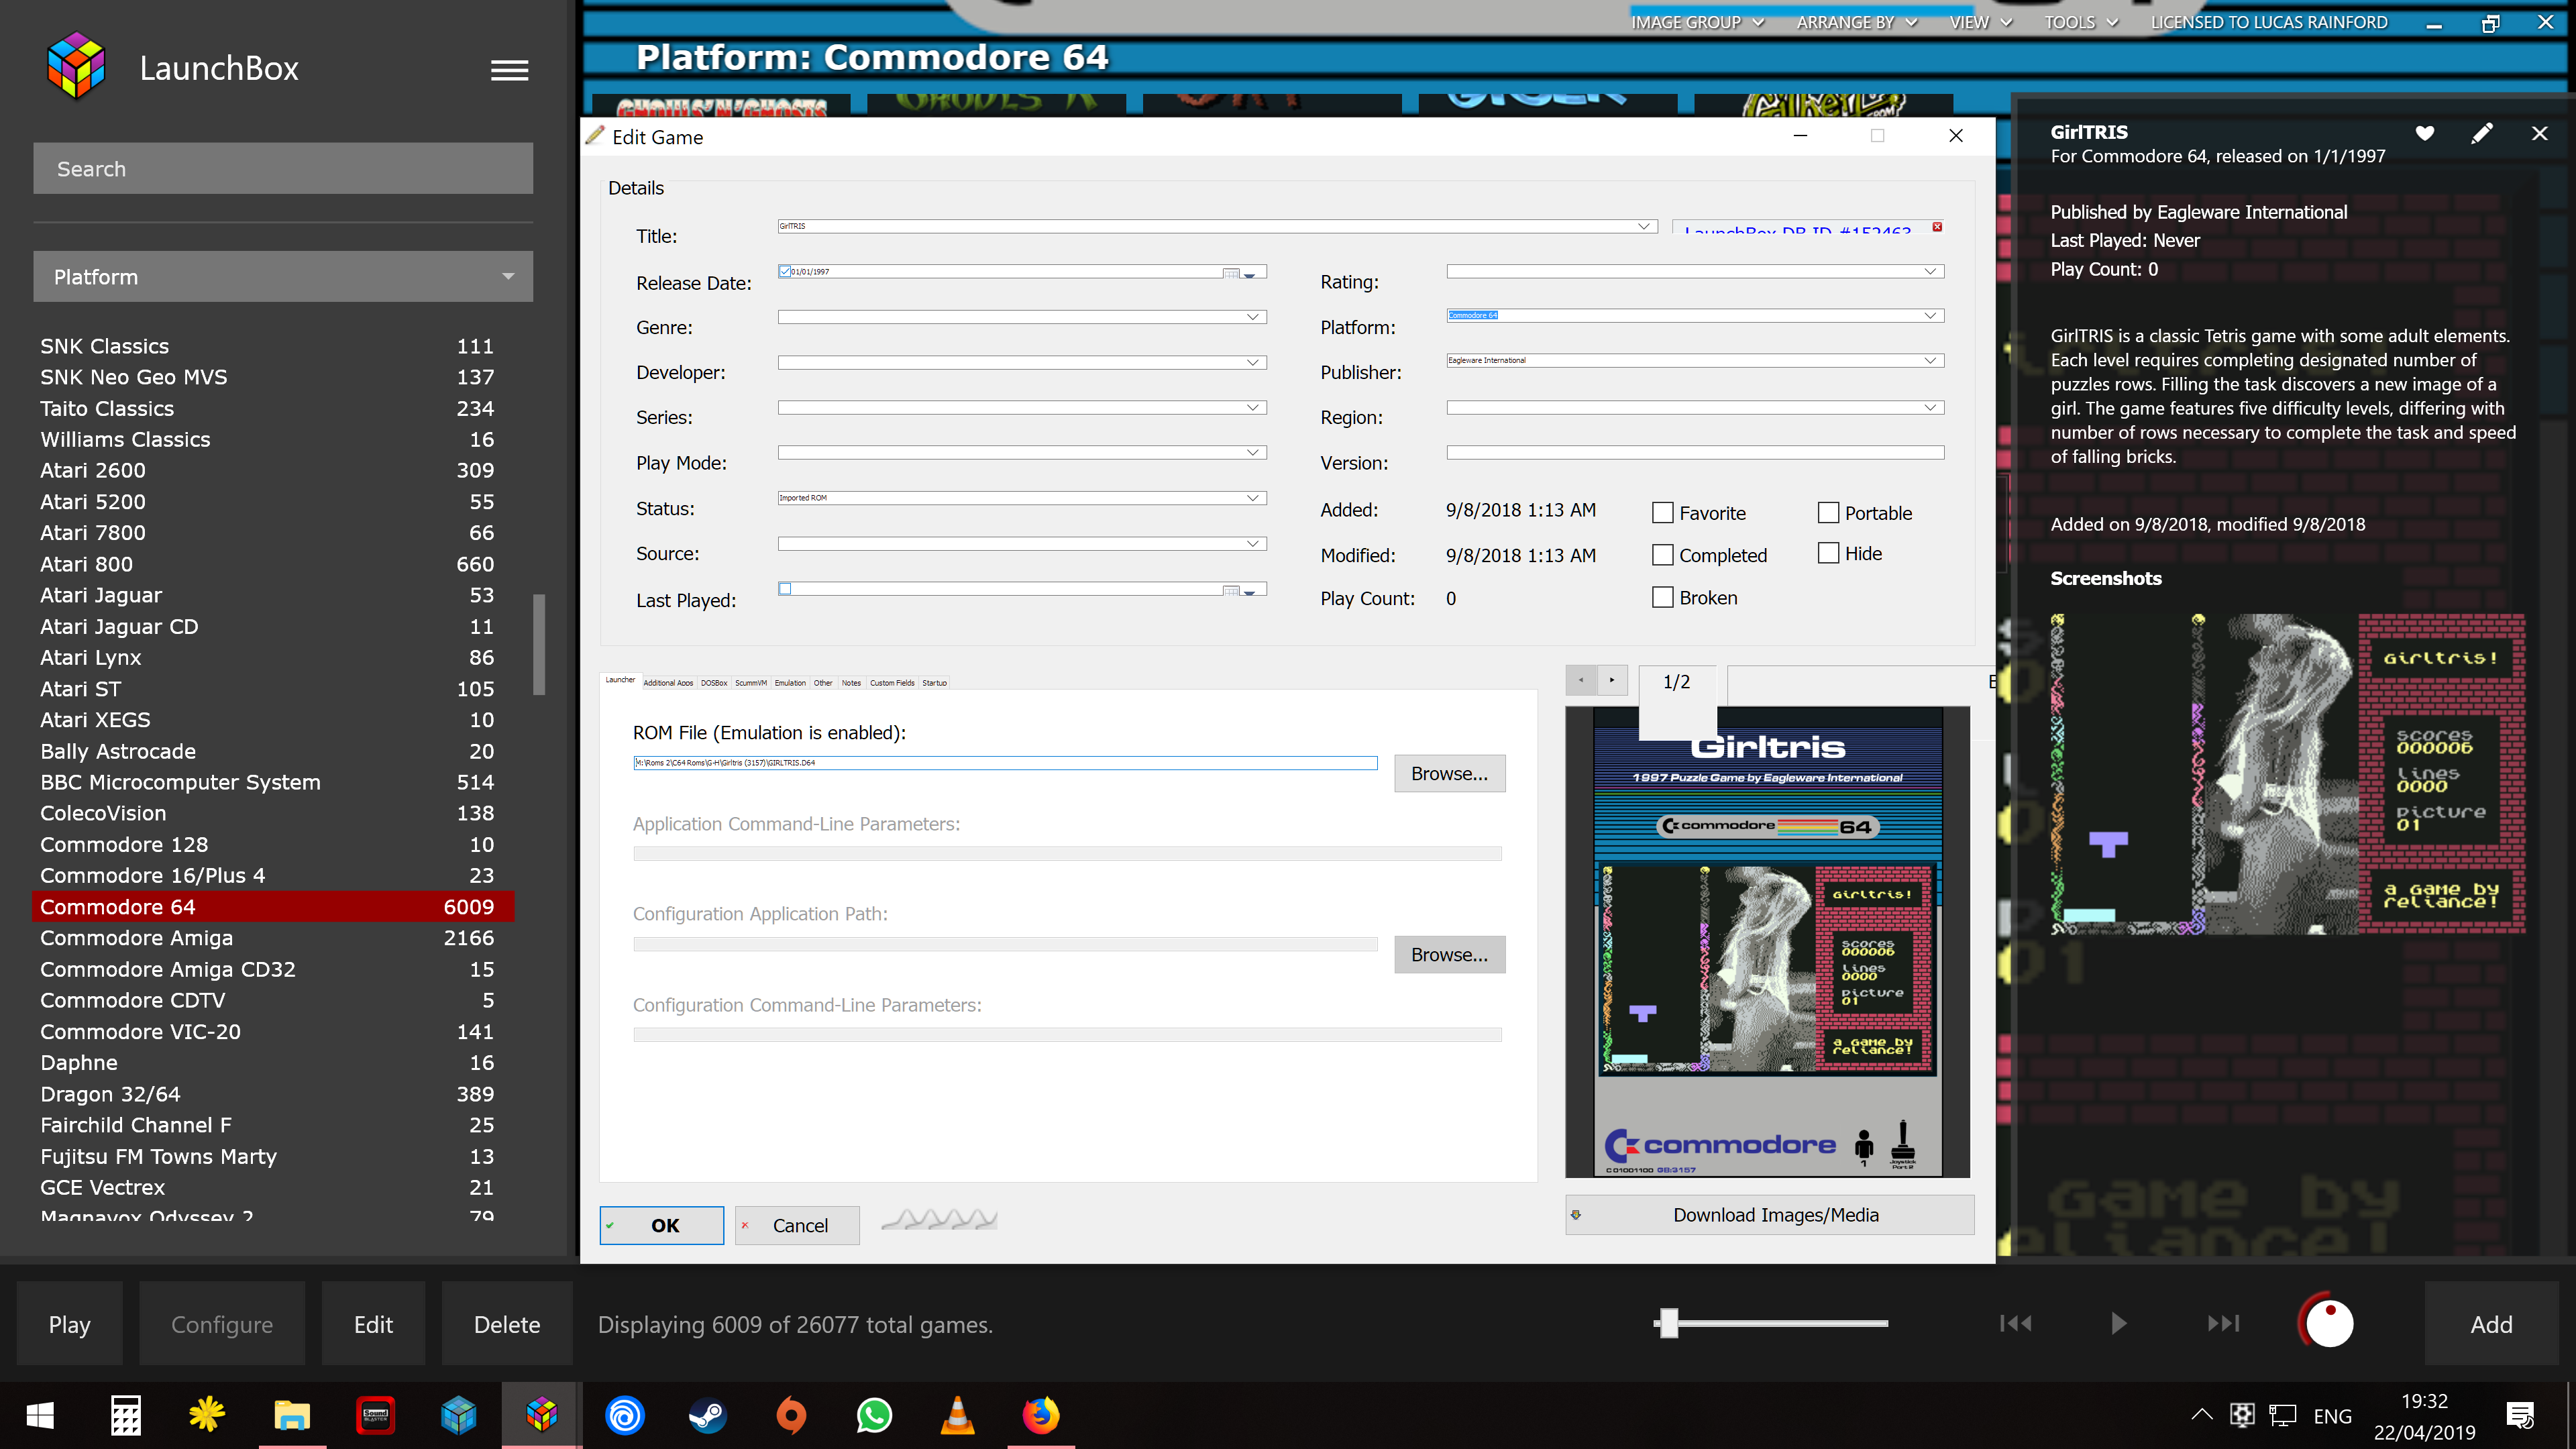Open the yellow flower taskbar app
2576x1449 pixels.
coord(208,1415)
